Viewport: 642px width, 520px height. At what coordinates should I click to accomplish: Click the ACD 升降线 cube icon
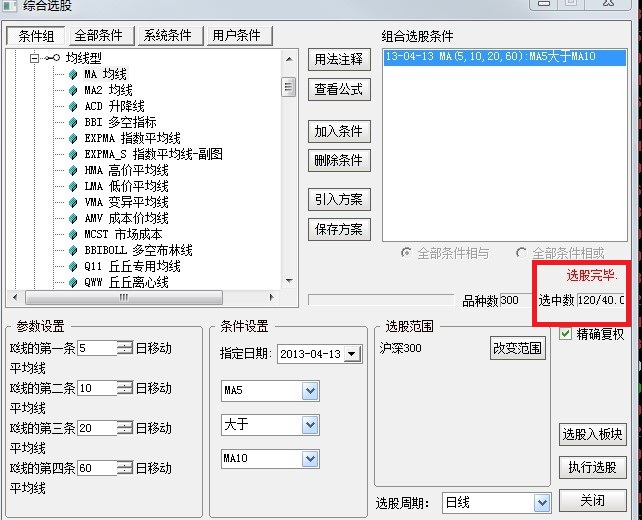(x=73, y=106)
